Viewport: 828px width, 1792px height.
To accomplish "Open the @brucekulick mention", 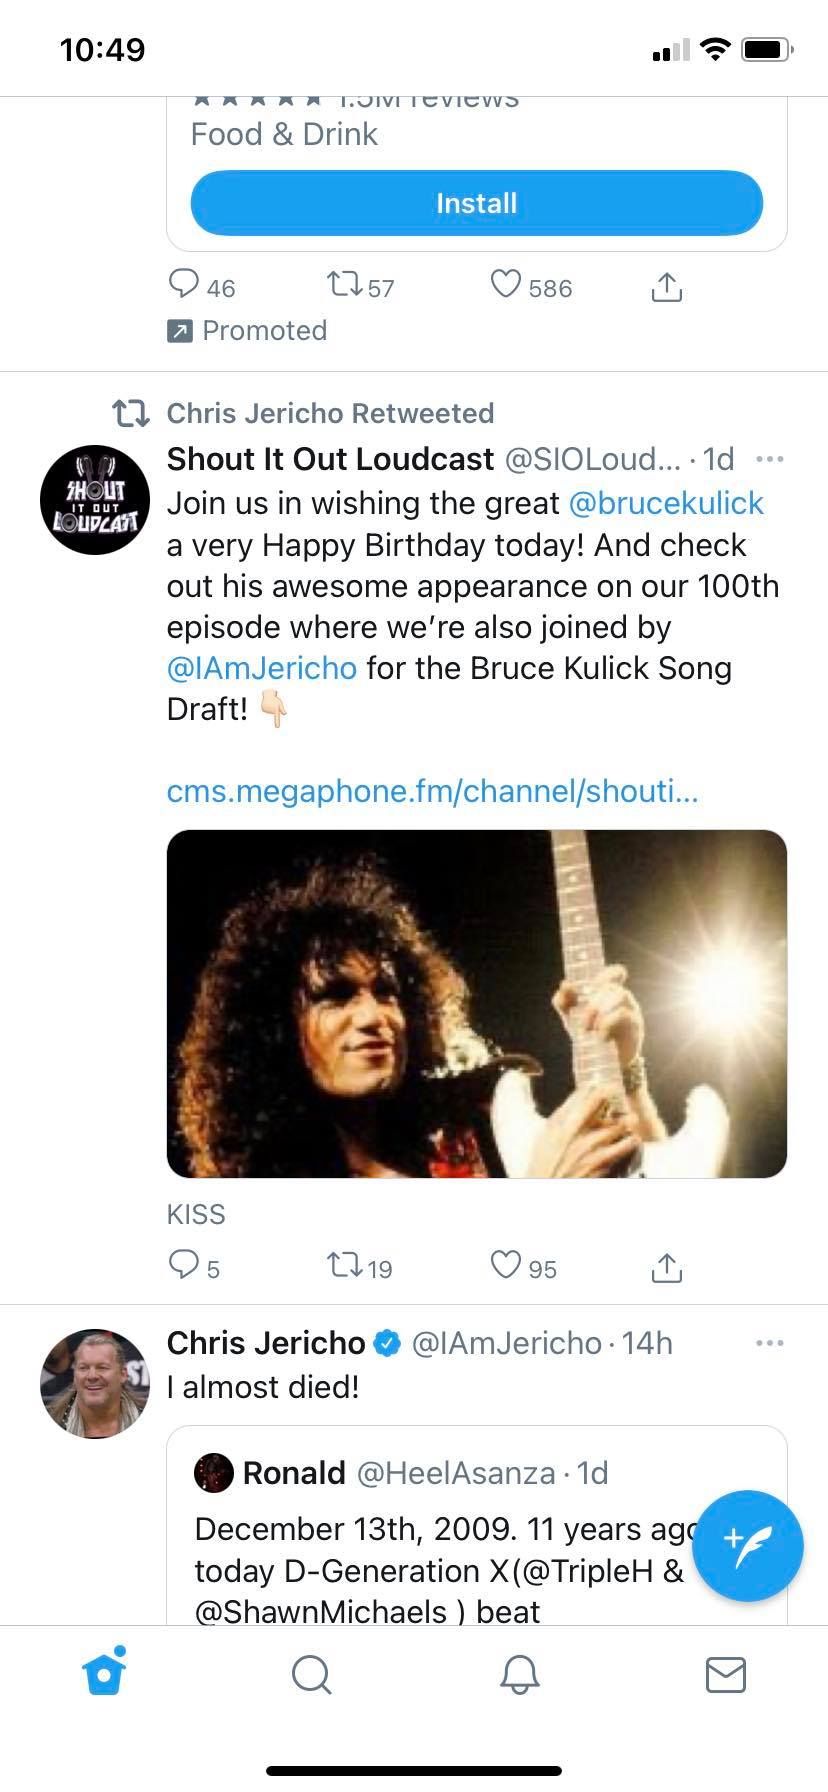I will (x=666, y=503).
